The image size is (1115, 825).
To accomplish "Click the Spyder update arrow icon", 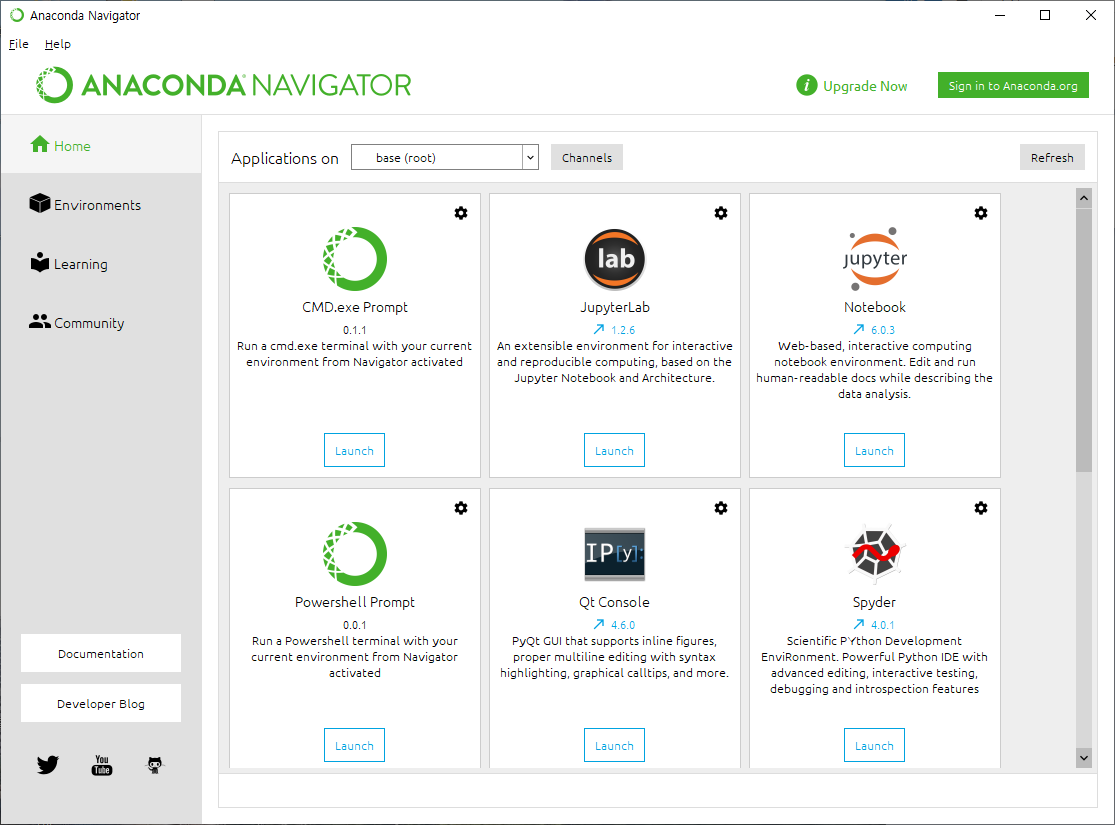I will (858, 624).
